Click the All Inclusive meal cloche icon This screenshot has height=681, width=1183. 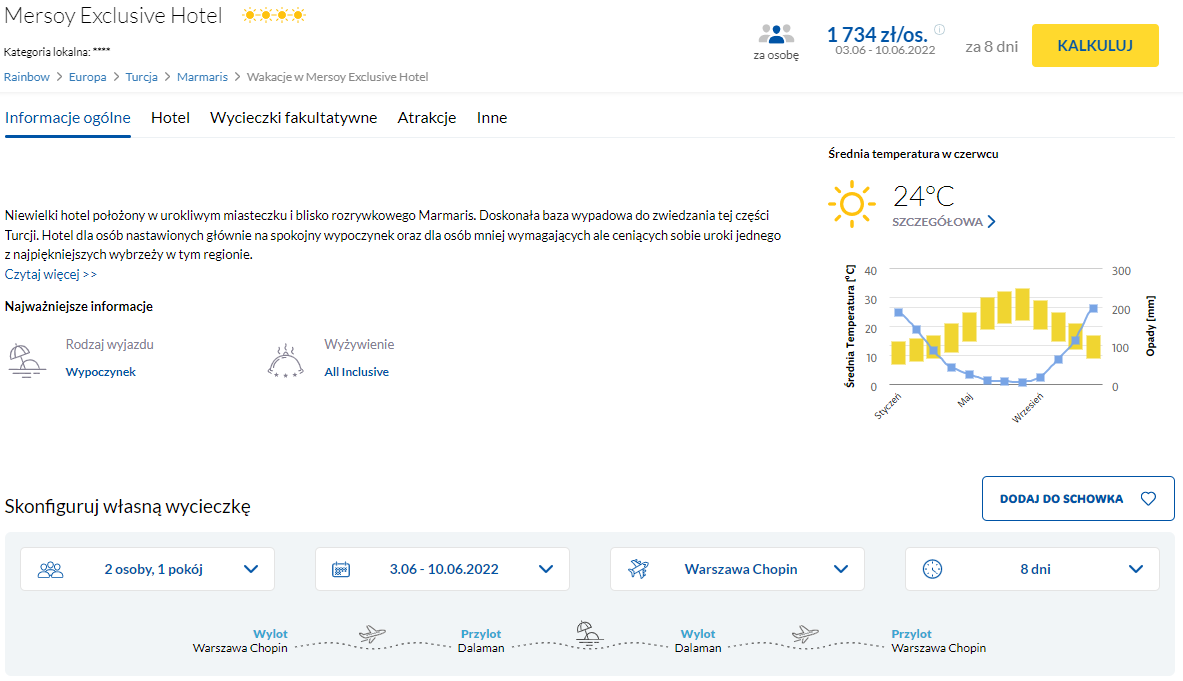(287, 360)
